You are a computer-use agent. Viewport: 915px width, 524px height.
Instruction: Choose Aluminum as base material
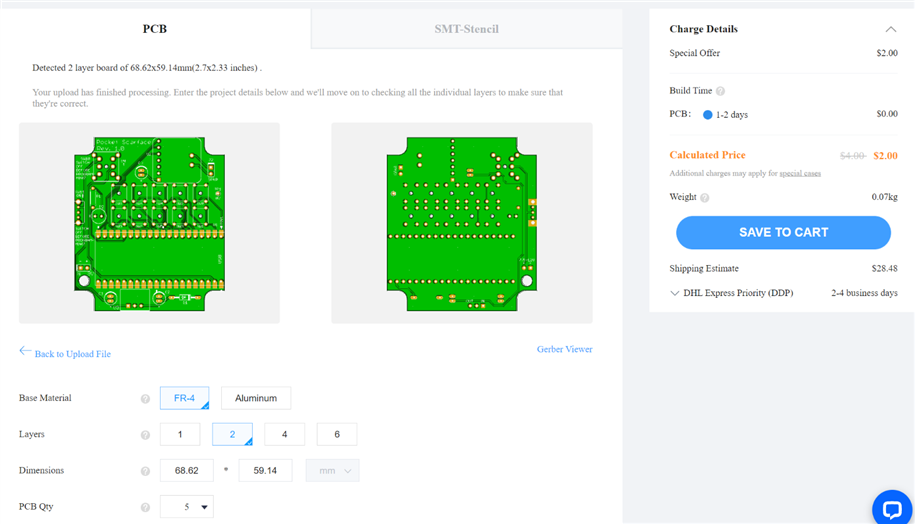point(256,398)
